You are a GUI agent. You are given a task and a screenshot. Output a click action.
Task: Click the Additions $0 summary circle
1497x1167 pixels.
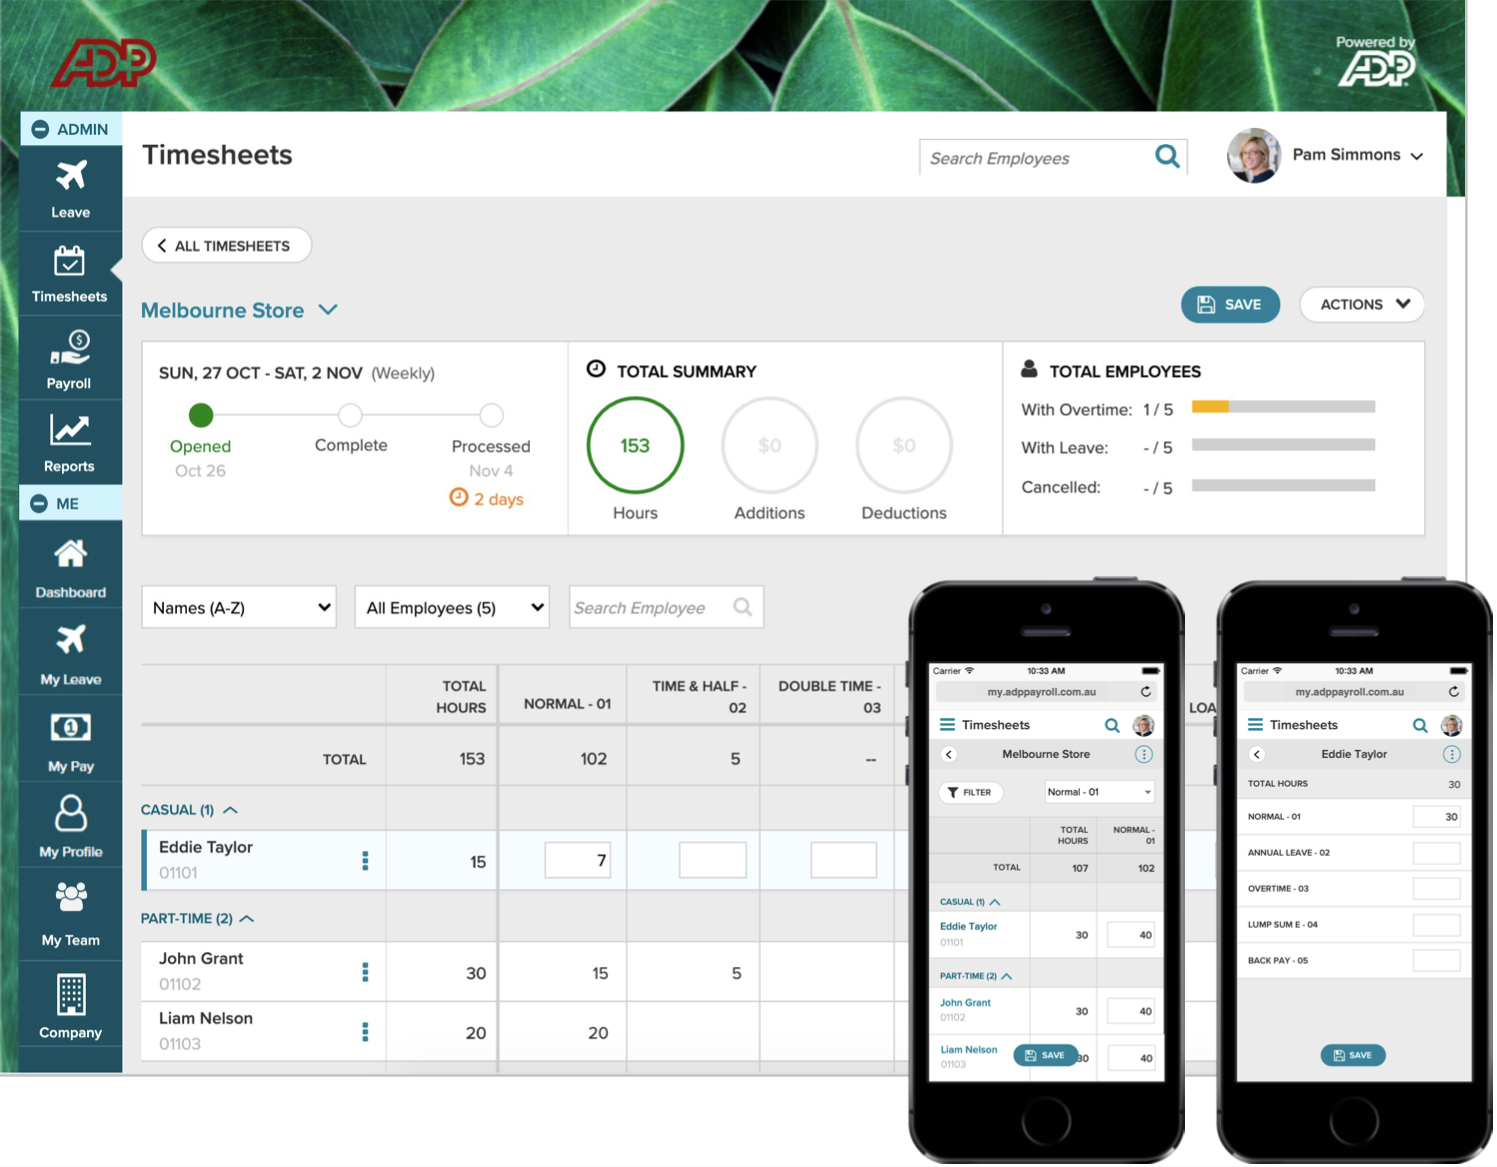pos(769,446)
